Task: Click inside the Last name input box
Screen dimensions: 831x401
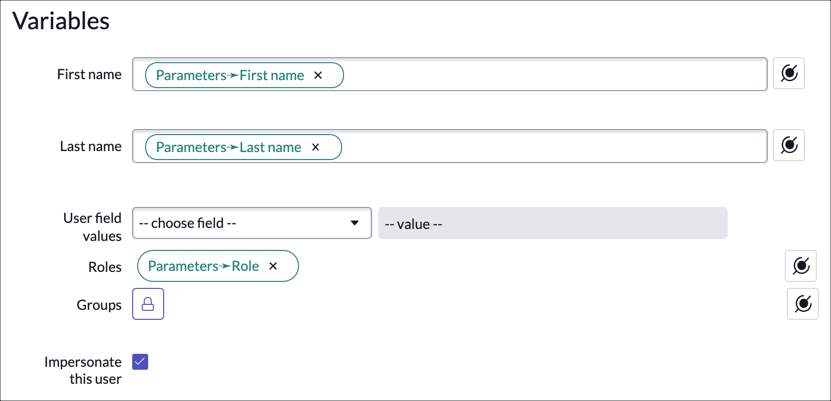Action: [449, 146]
